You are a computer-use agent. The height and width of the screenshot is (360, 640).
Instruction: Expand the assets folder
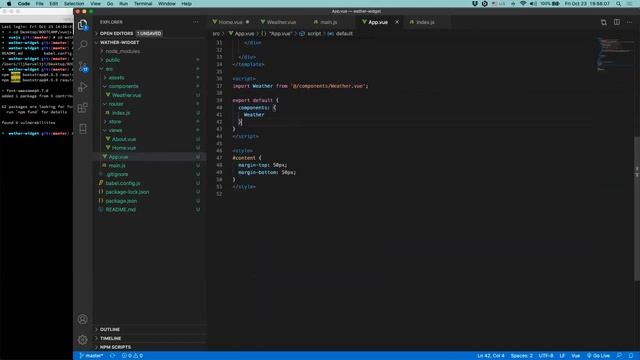pyautogui.click(x=116, y=78)
